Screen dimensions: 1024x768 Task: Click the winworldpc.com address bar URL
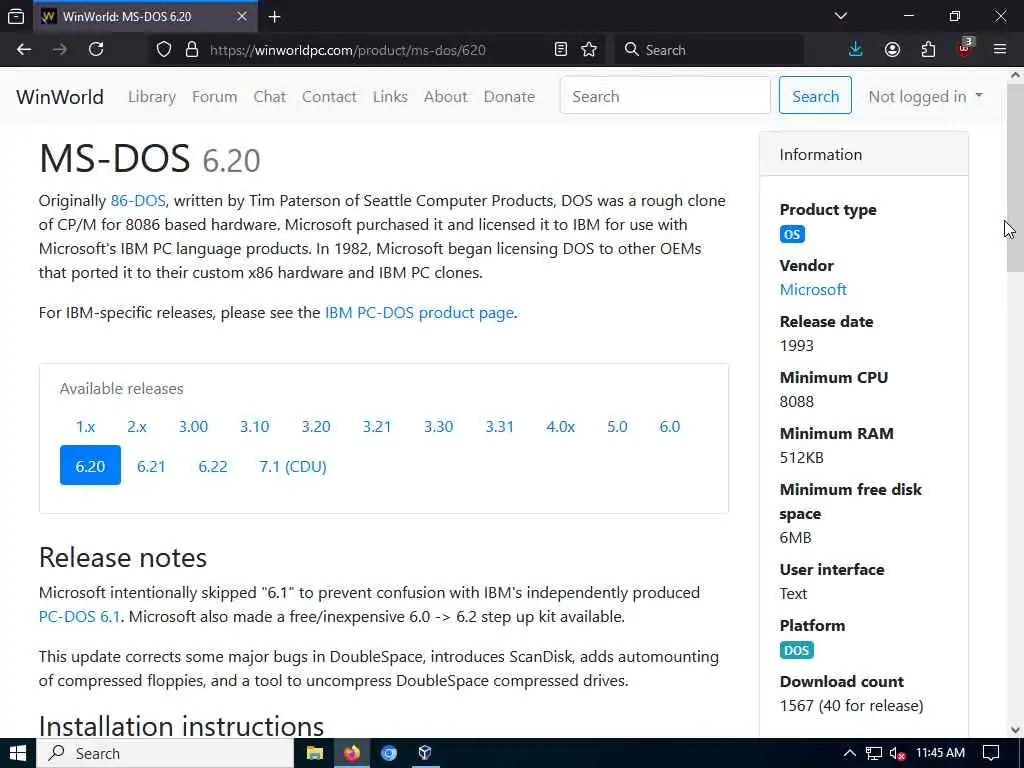347,50
